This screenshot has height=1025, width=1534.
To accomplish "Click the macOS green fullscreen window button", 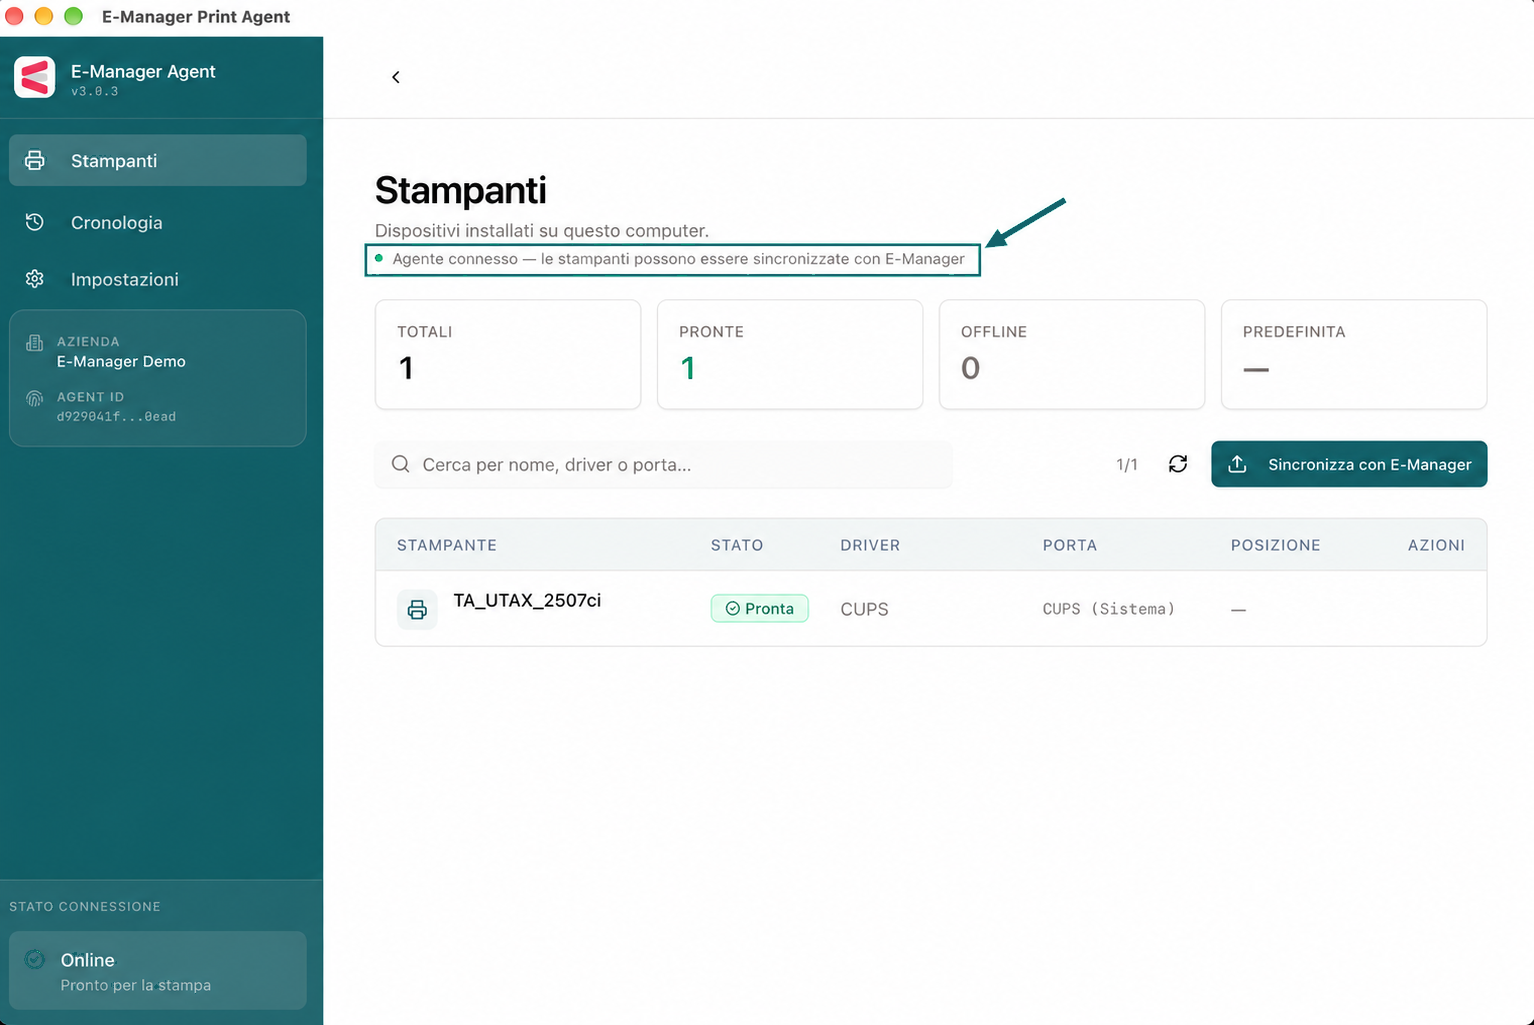I will click(x=73, y=16).
